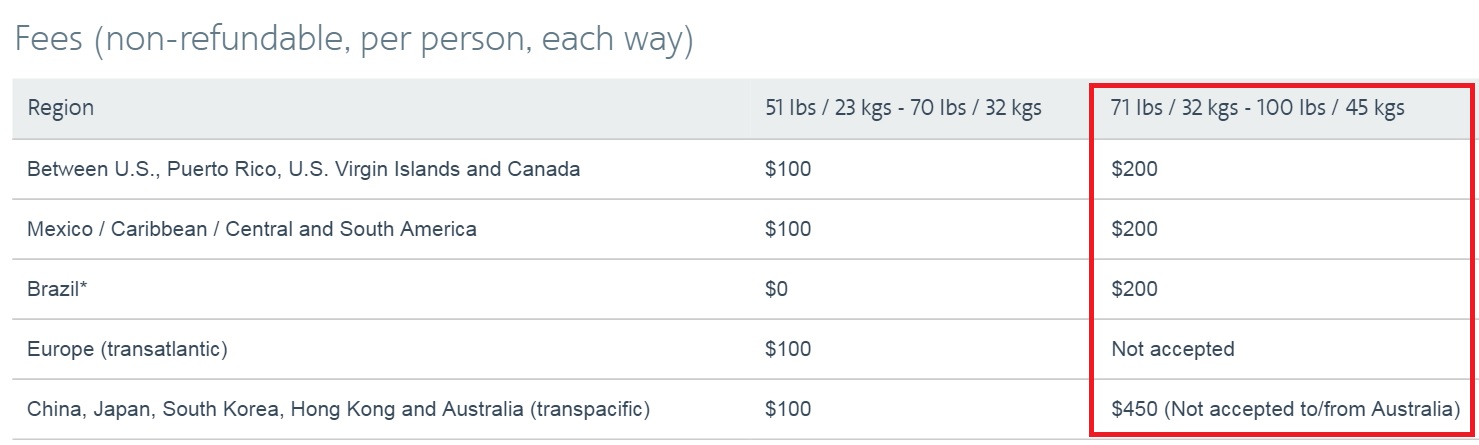Click the 51 lbs - 70 lbs column header
Image resolution: width=1479 pixels, height=445 pixels.
[903, 108]
